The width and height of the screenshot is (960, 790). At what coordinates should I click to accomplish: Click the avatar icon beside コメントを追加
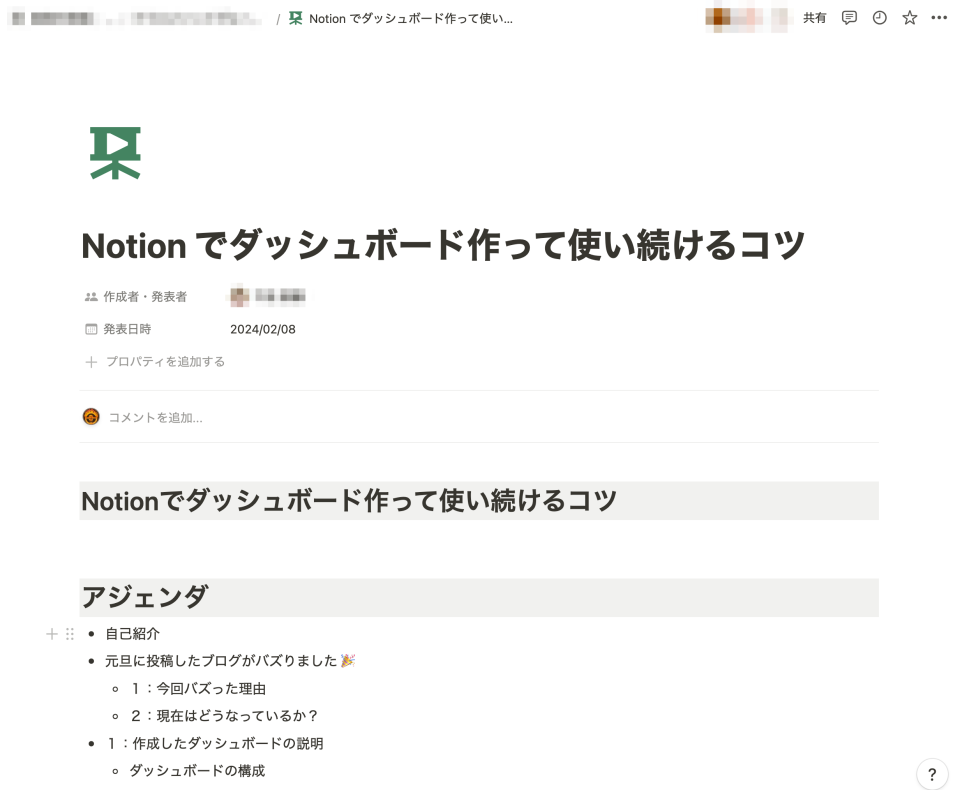(x=91, y=417)
